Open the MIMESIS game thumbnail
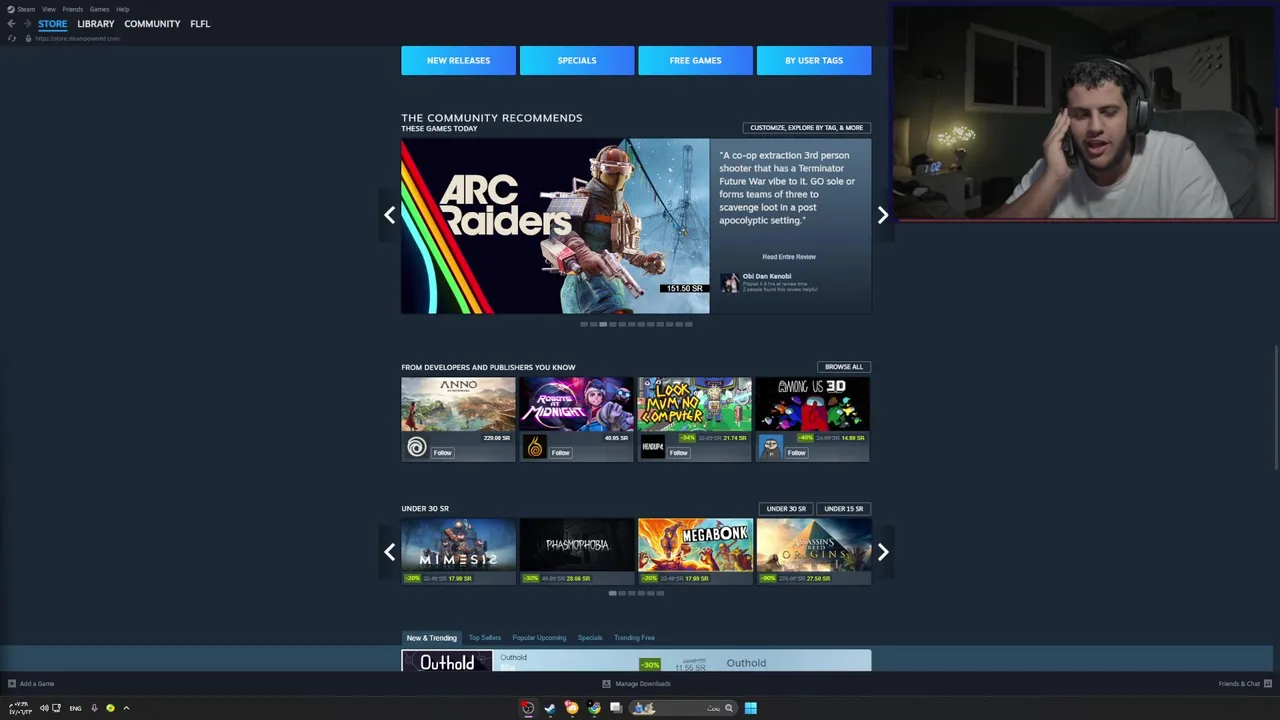The height and width of the screenshot is (720, 1280). point(458,545)
